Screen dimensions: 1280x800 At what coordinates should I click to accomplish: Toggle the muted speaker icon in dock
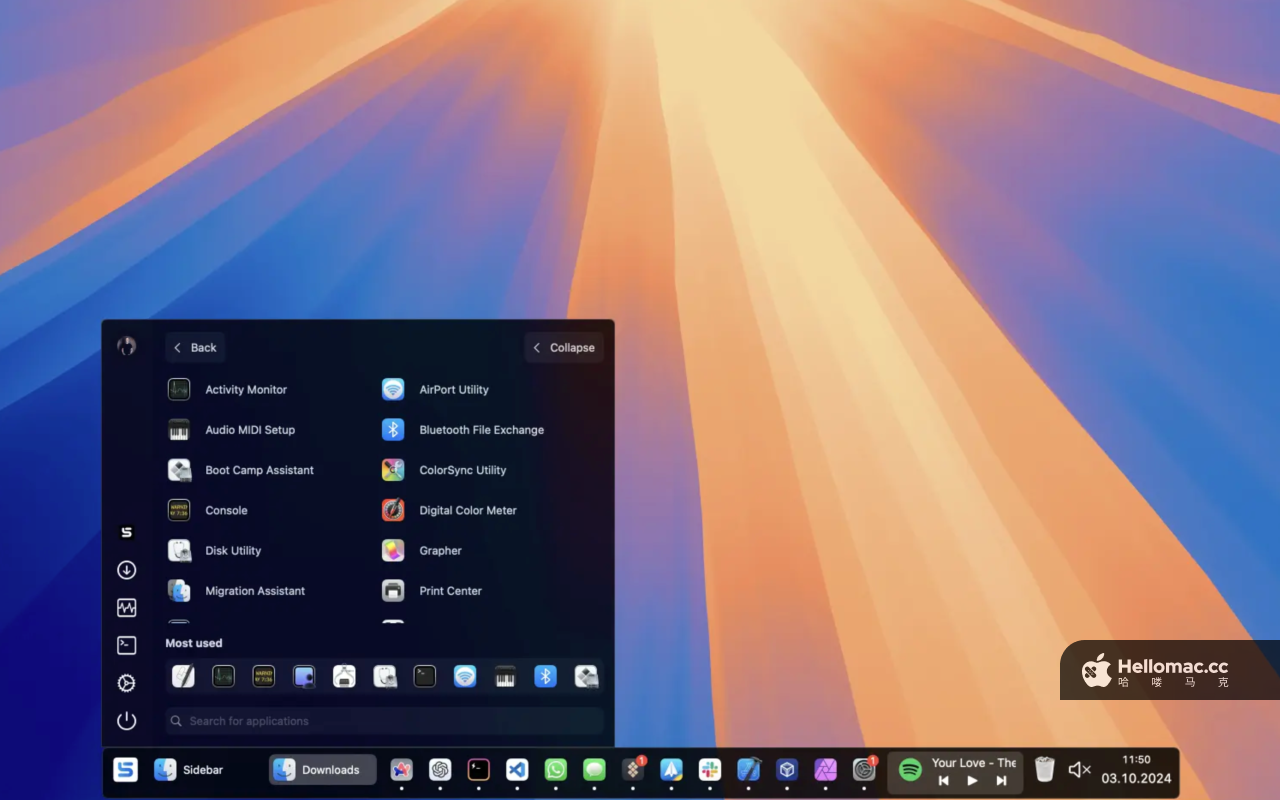(1079, 770)
